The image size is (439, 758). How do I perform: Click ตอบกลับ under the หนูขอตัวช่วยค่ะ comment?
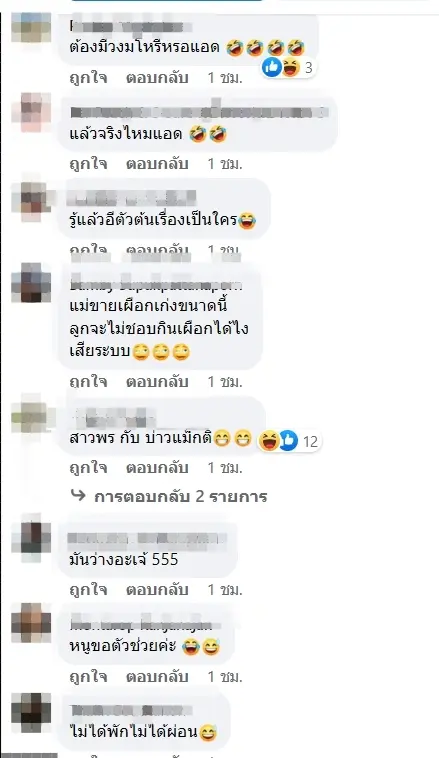(157, 676)
